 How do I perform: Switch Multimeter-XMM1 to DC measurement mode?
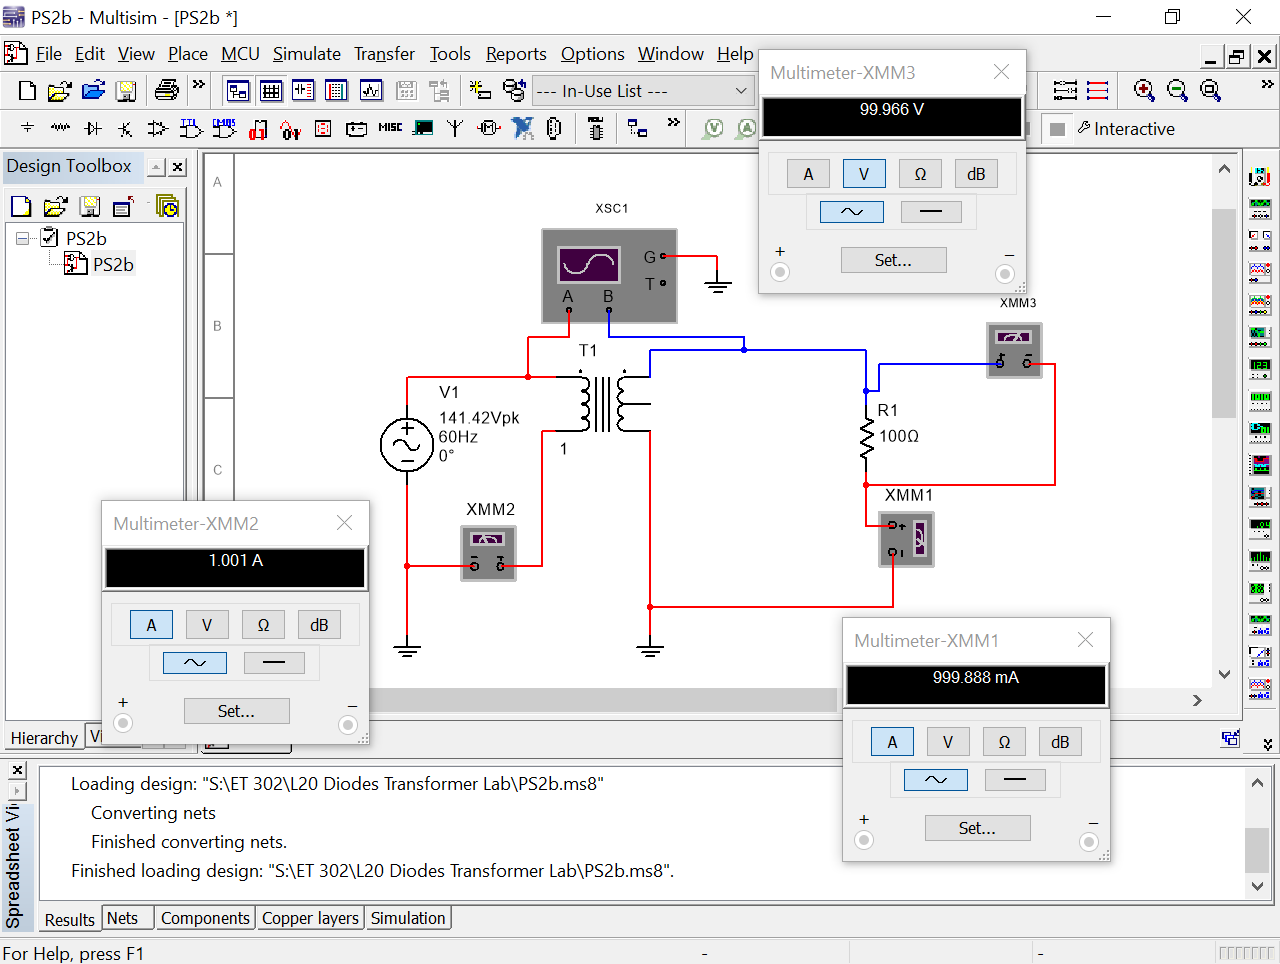pyautogui.click(x=1016, y=778)
